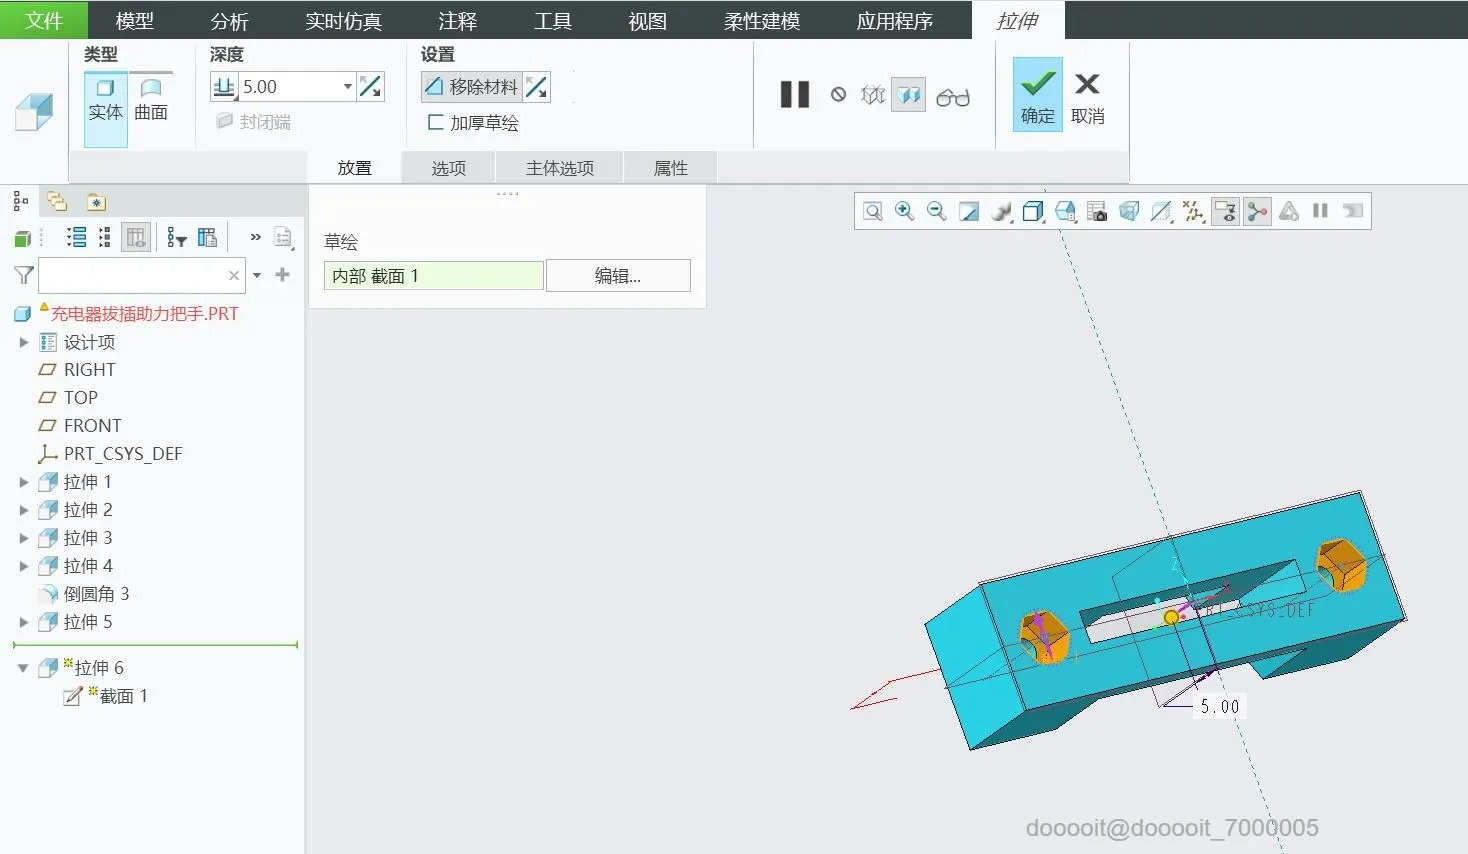Select the datum display filters icon
Image resolution: width=1468 pixels, height=854 pixels.
tap(1192, 211)
